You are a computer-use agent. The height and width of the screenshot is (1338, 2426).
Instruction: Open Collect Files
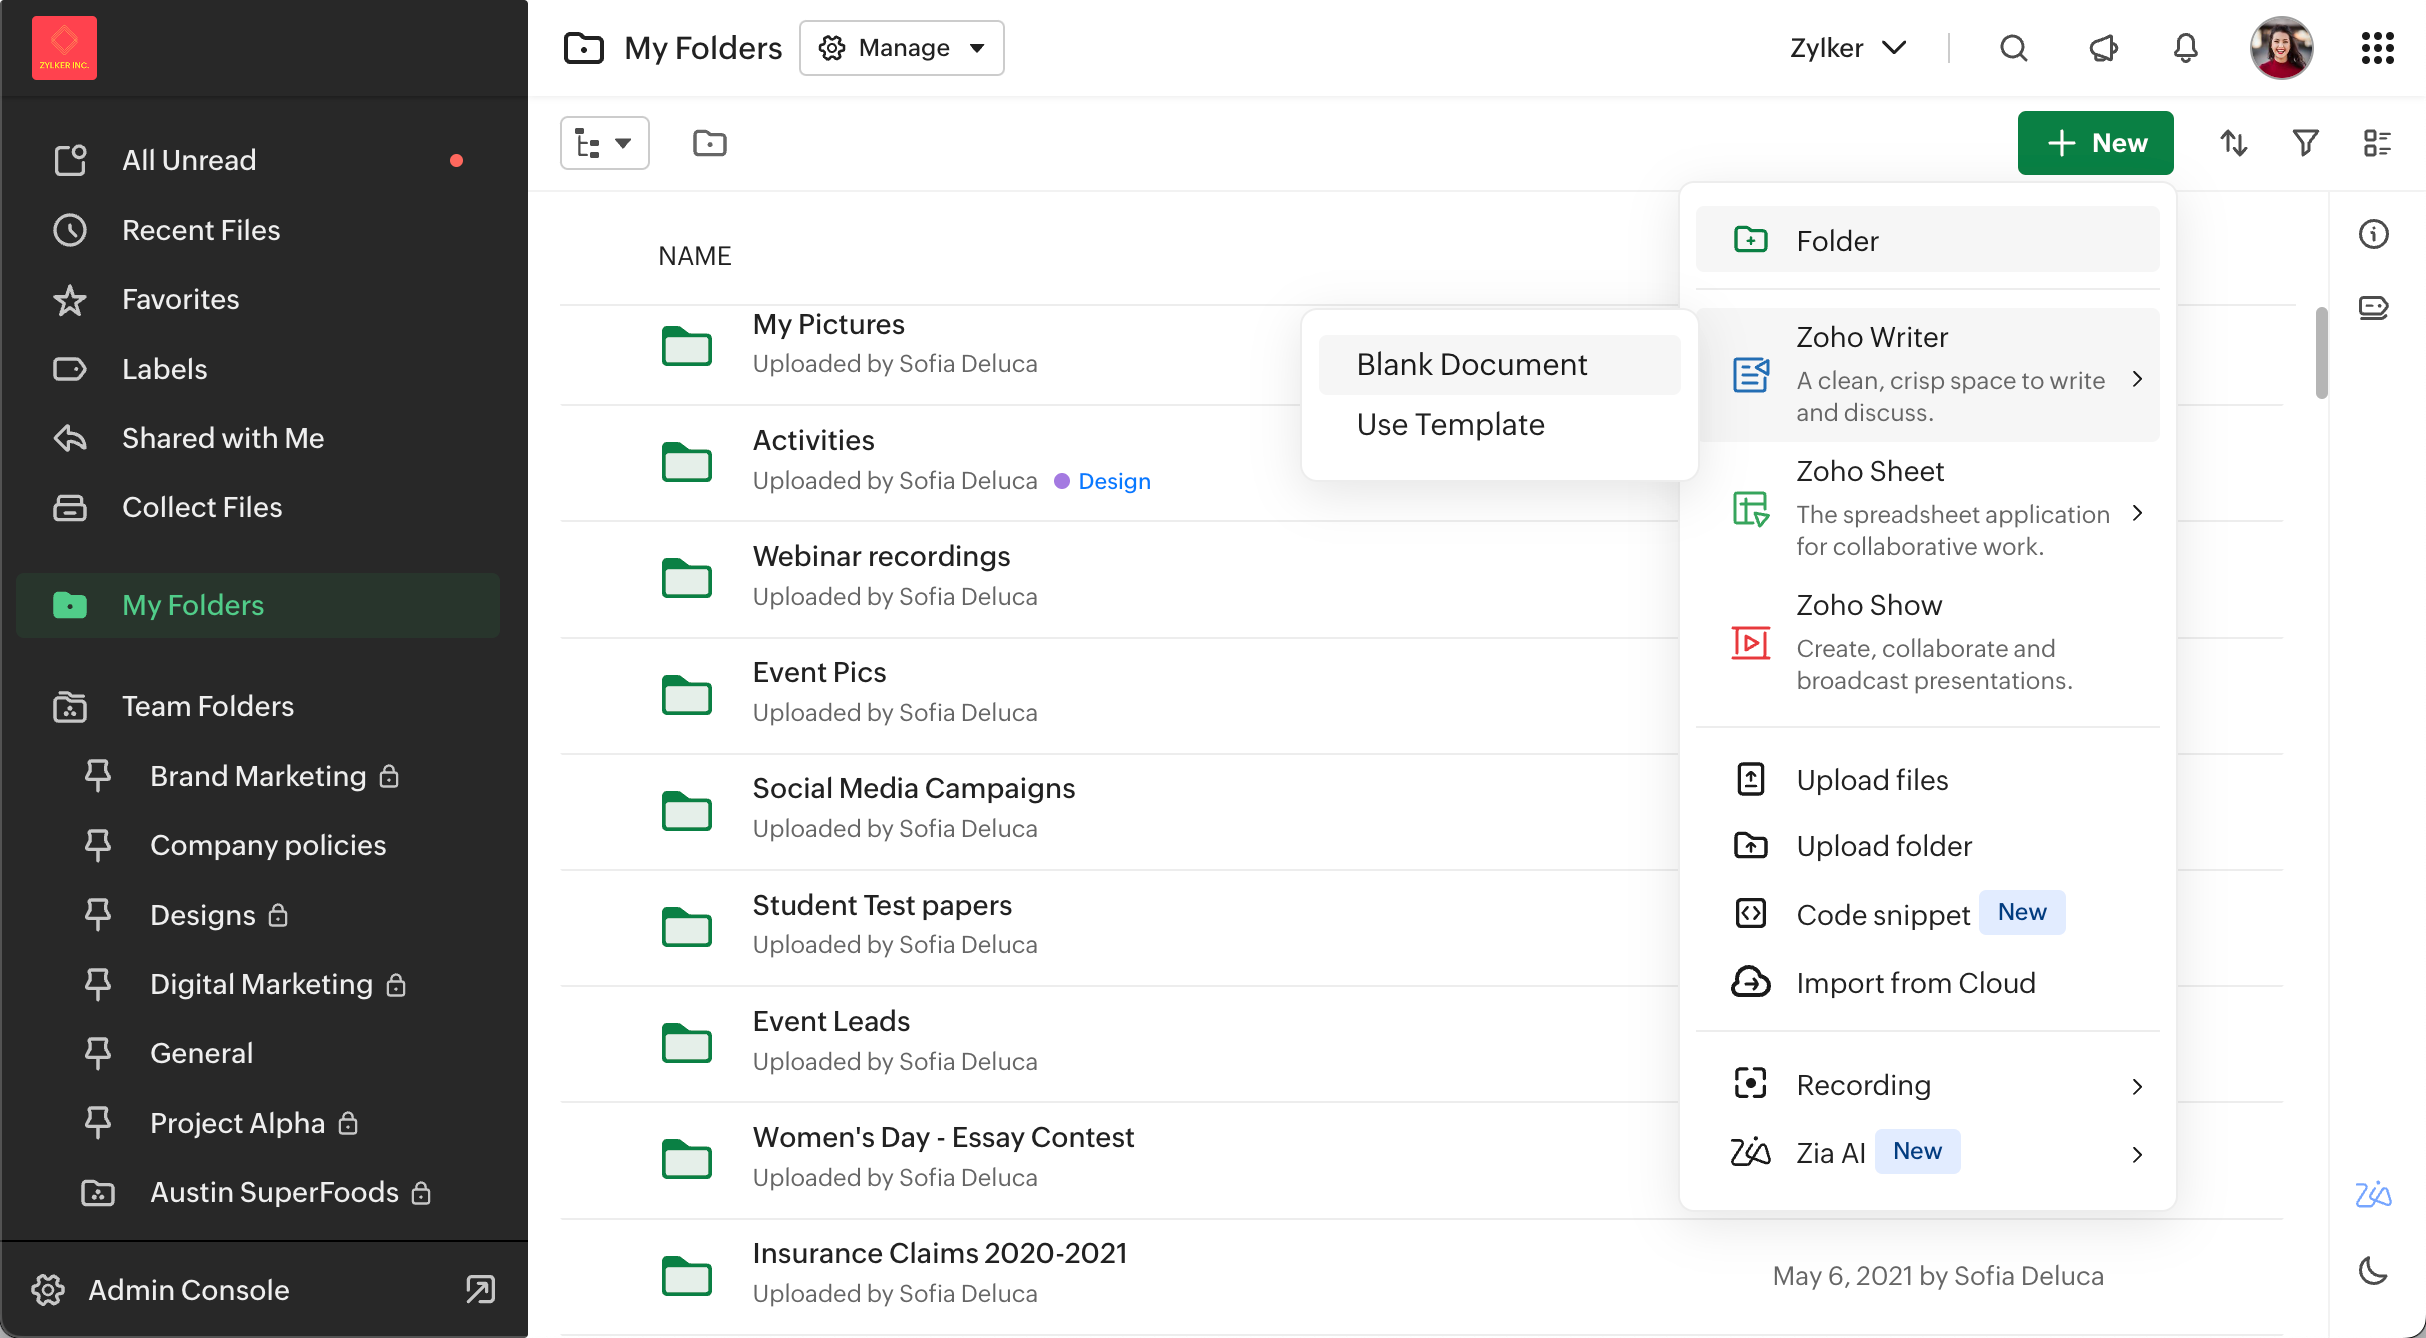(258, 507)
